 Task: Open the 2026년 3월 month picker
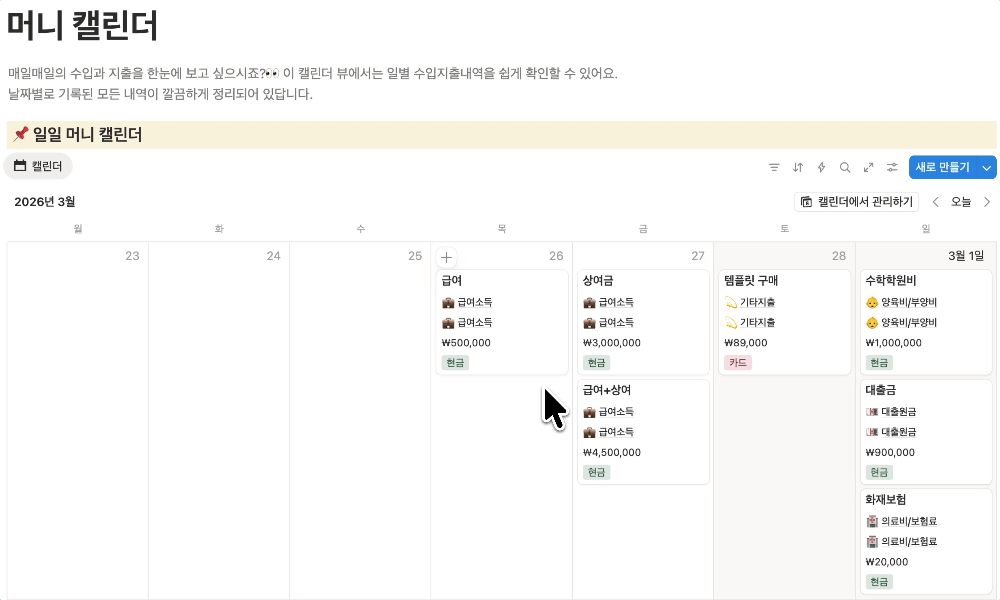(x=45, y=202)
